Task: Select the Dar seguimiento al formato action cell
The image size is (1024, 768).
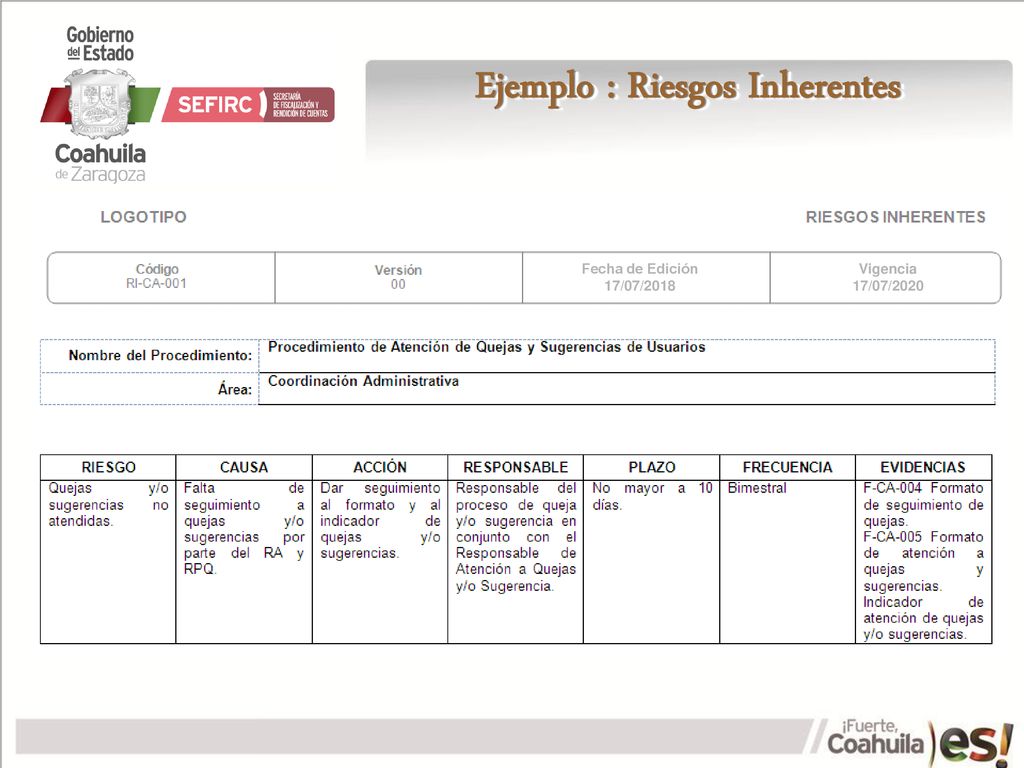Action: 379,562
